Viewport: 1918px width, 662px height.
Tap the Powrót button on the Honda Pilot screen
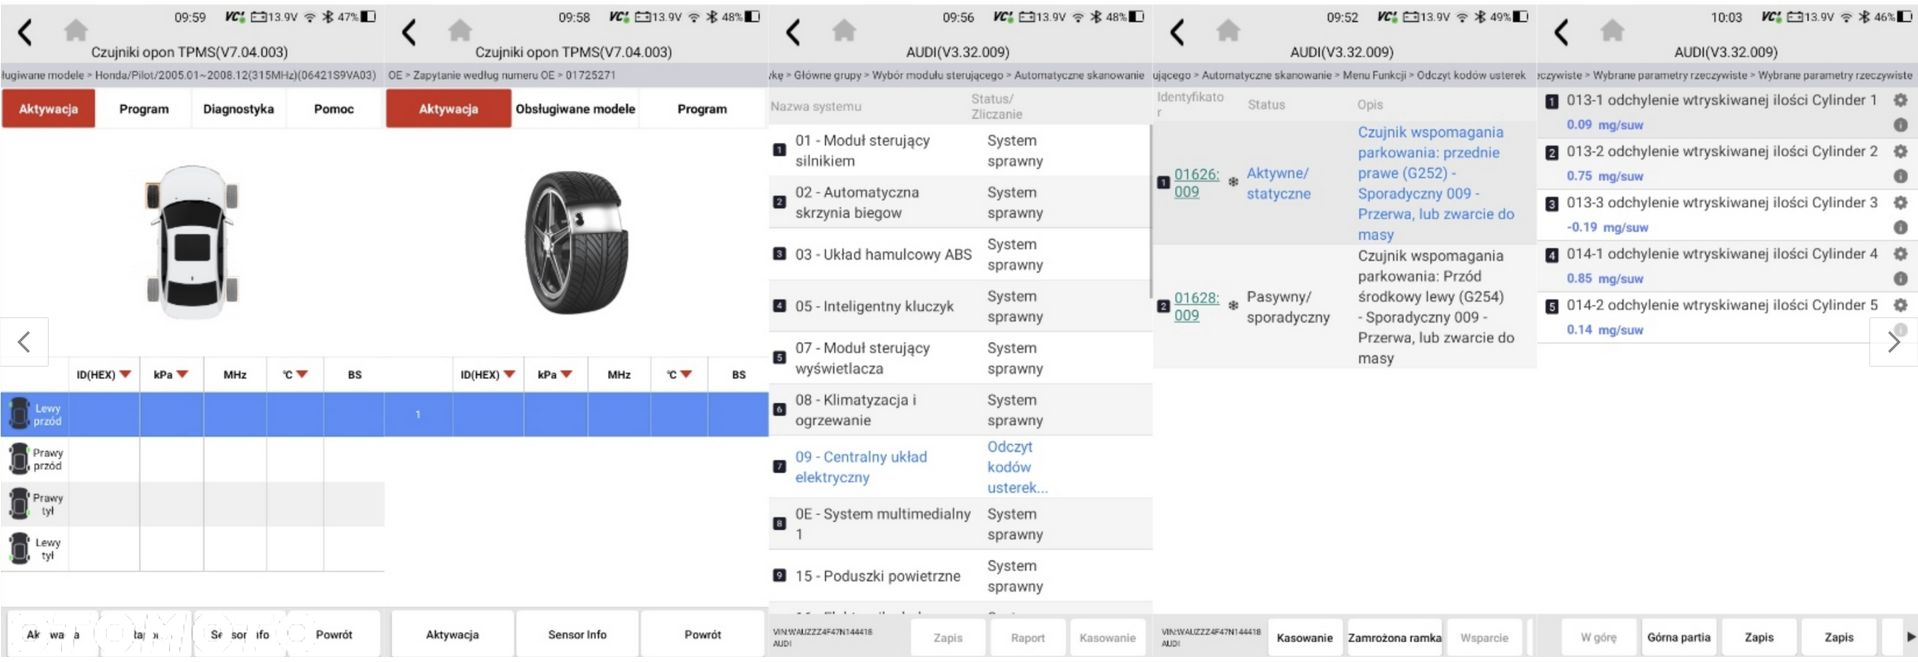[x=334, y=634]
